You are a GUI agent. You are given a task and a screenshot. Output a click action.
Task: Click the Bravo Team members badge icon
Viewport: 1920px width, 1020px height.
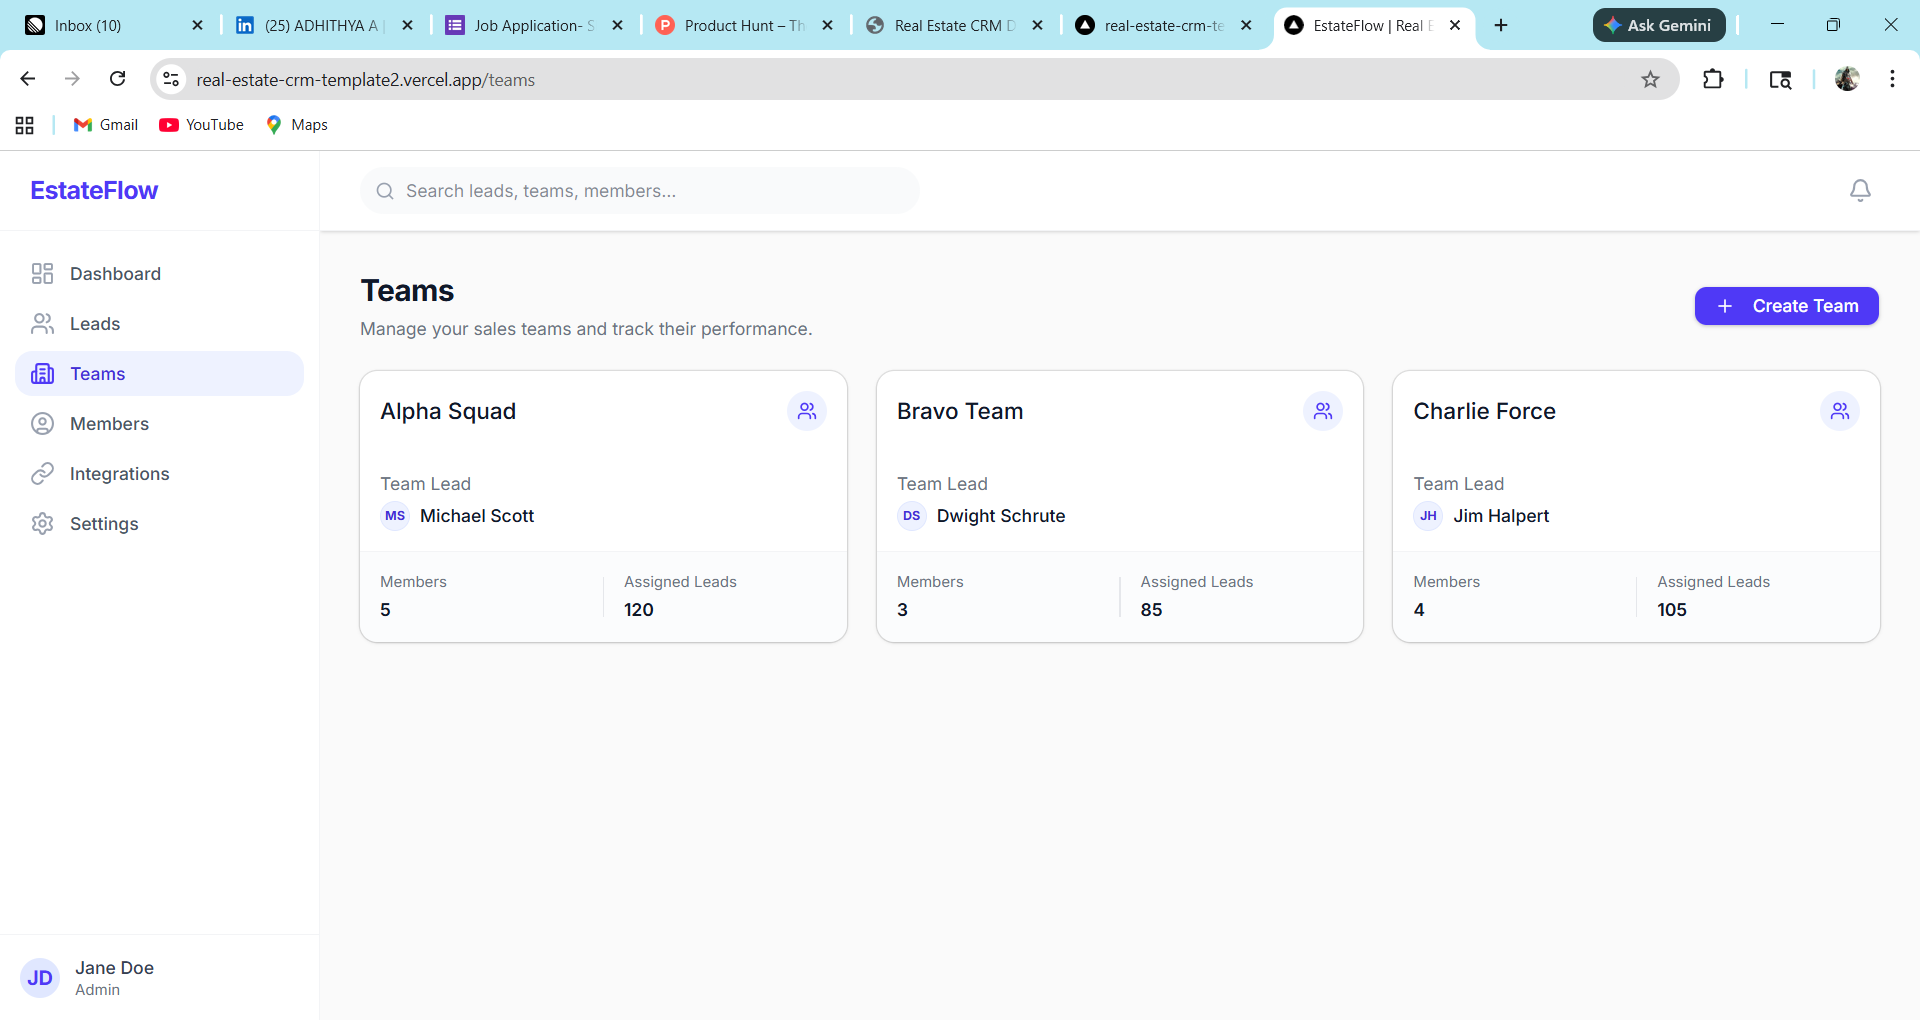point(1323,410)
